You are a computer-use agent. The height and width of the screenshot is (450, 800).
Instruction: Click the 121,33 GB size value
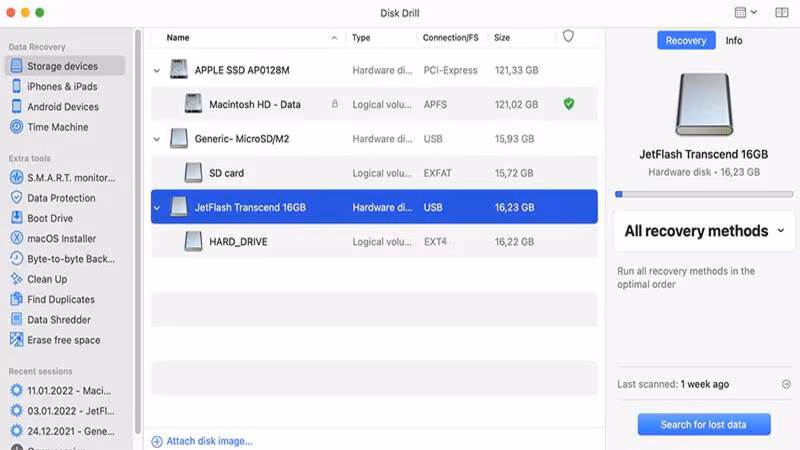click(x=516, y=70)
